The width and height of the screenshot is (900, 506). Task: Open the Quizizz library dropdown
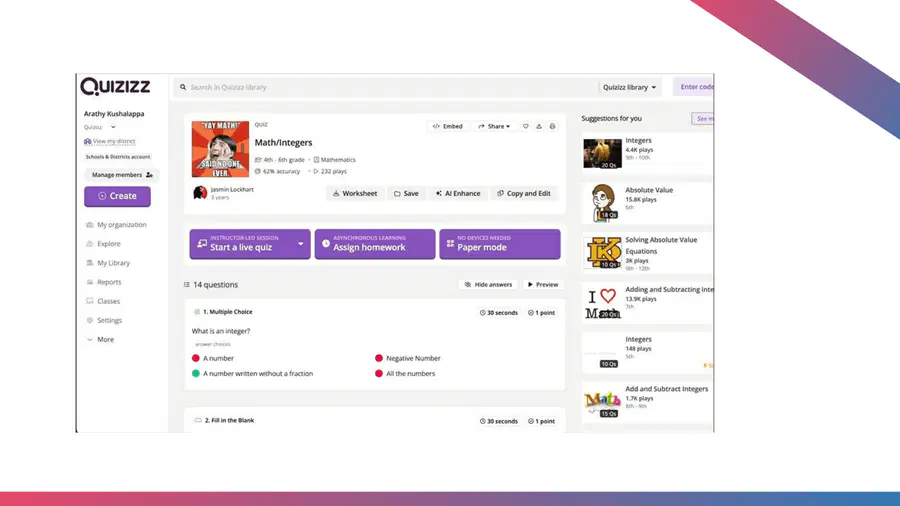(629, 87)
